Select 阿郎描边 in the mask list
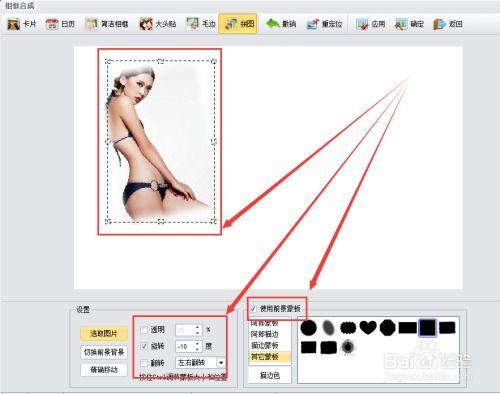The image size is (500, 394). [x=265, y=334]
